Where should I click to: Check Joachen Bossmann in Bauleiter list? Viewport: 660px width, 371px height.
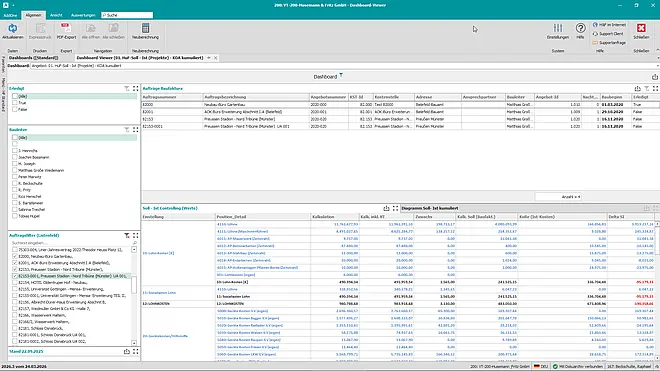click(15, 157)
